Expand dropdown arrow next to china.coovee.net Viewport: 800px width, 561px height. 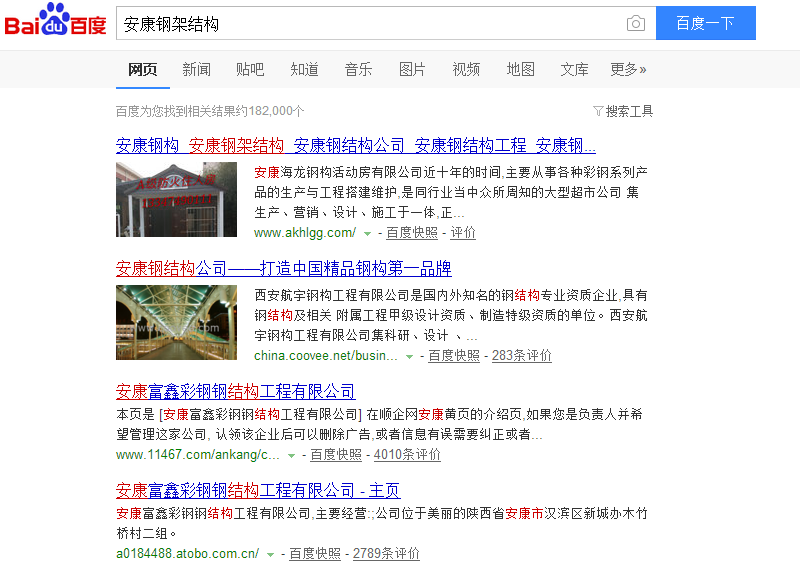pyautogui.click(x=409, y=356)
